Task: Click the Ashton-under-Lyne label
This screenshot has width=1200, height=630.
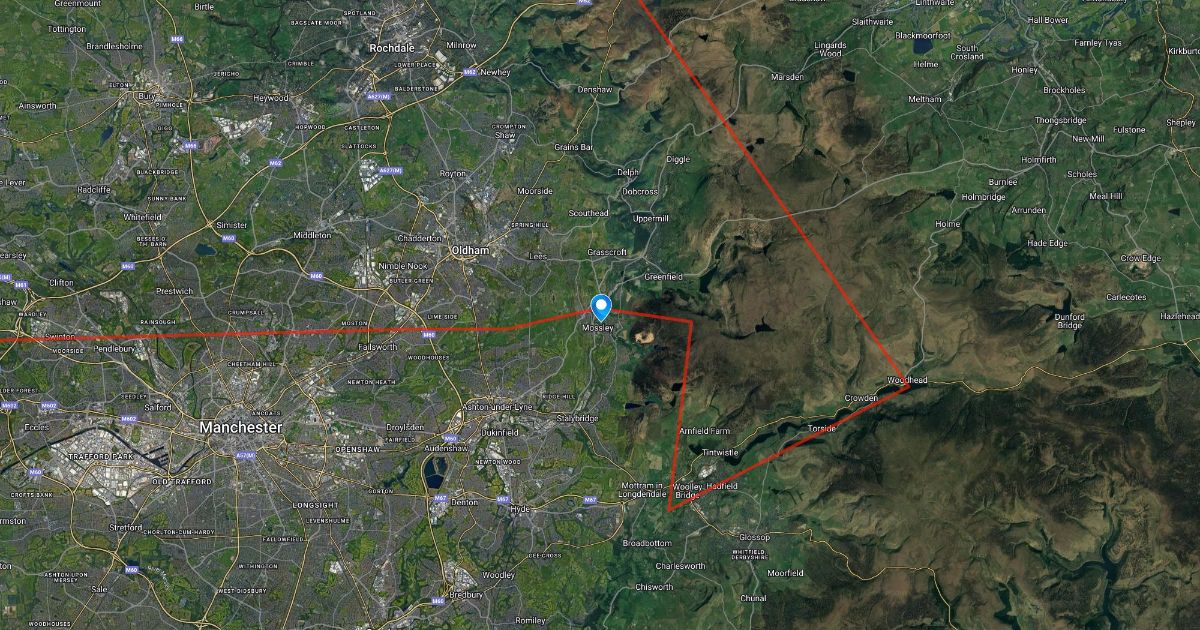Action: coord(497,407)
